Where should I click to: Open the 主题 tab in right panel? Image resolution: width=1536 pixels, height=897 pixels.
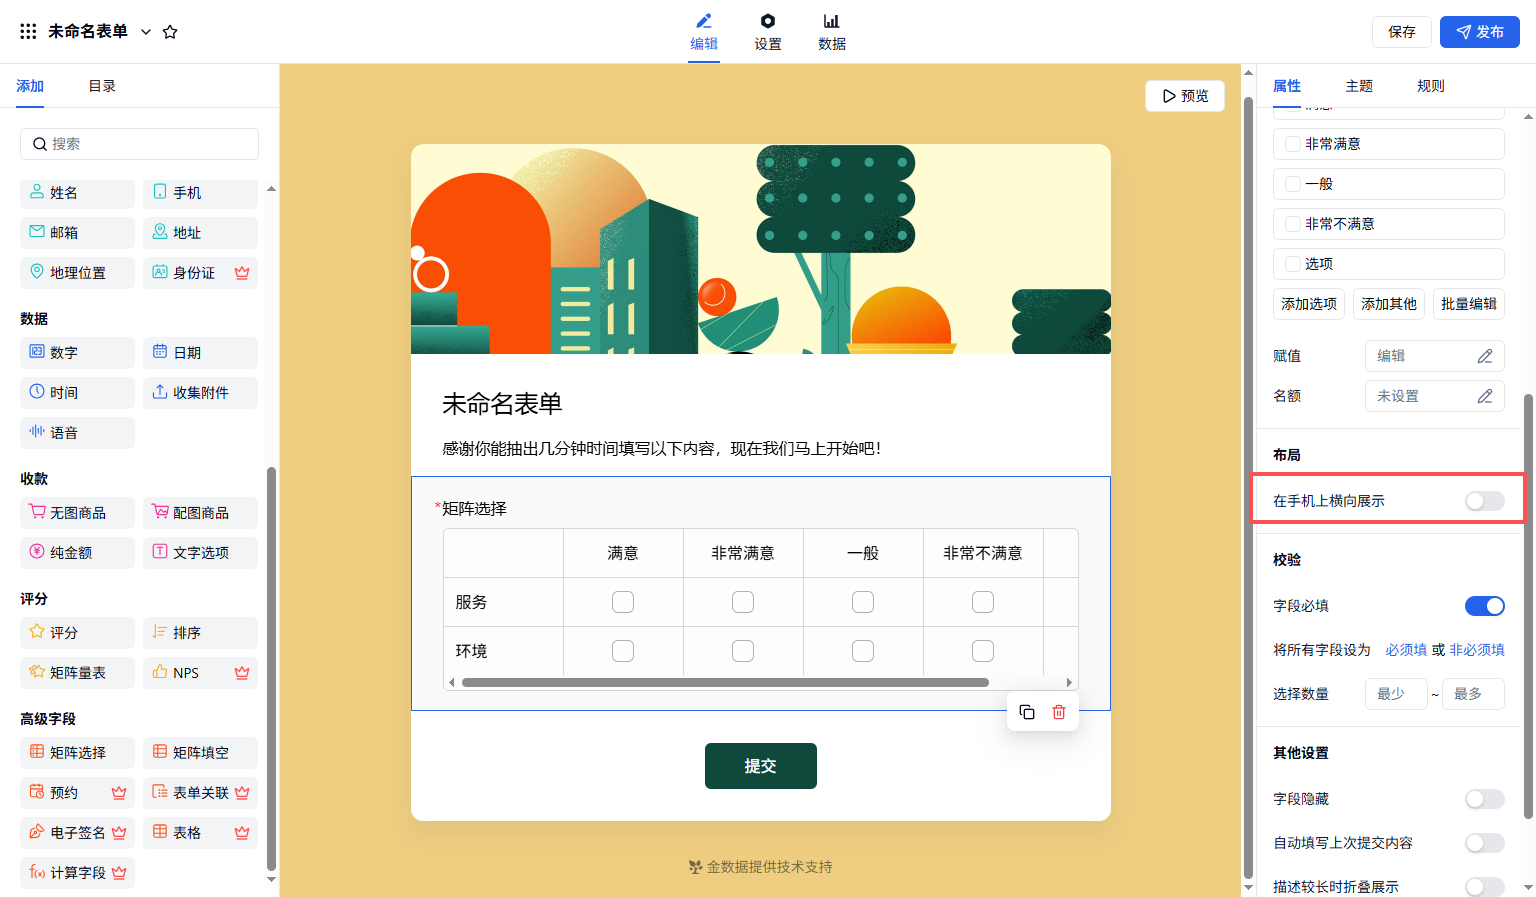1359,86
